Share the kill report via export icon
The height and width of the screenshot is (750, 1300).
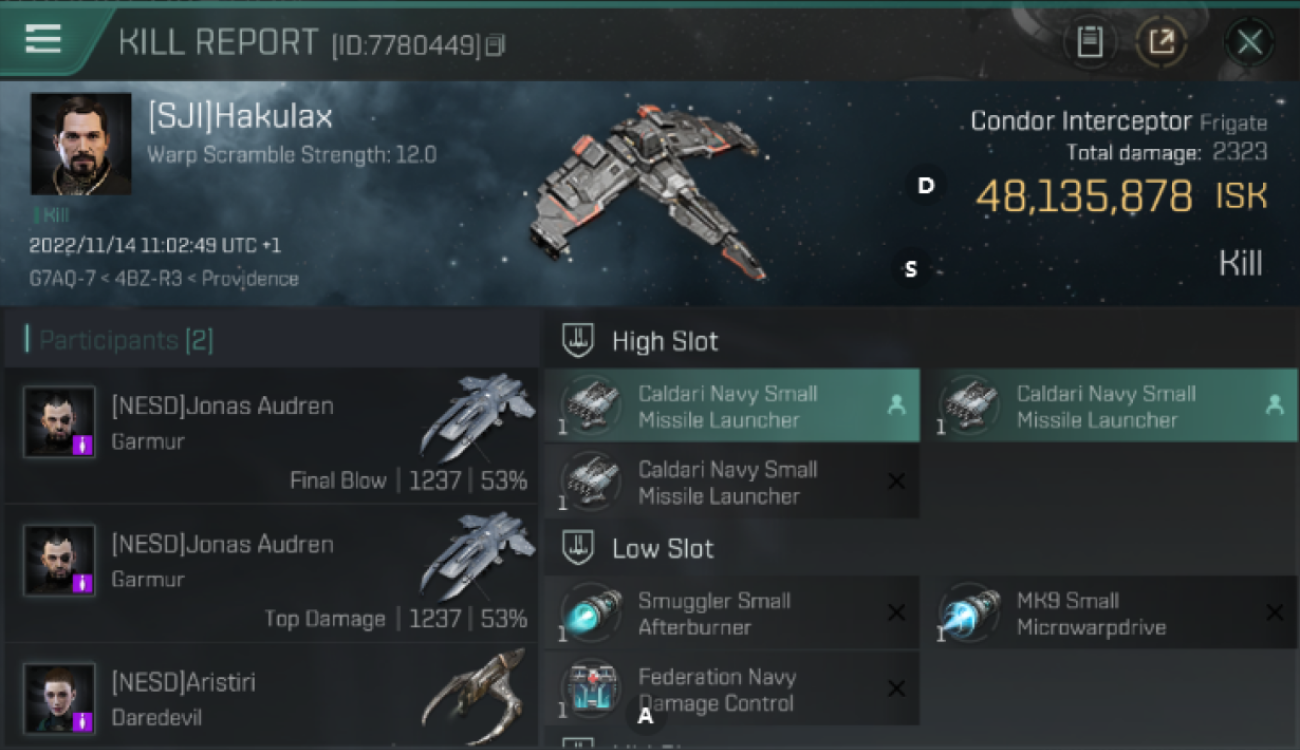(1161, 42)
